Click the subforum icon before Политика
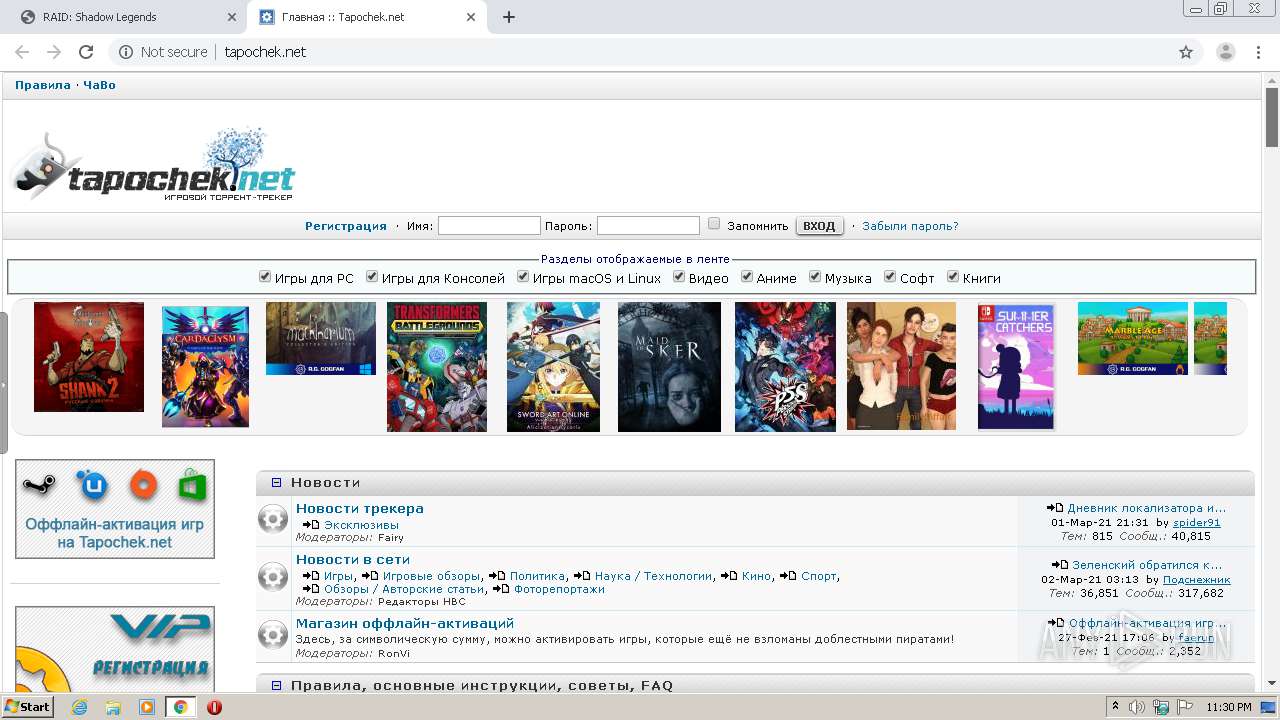The width and height of the screenshot is (1280, 720). pyautogui.click(x=497, y=576)
